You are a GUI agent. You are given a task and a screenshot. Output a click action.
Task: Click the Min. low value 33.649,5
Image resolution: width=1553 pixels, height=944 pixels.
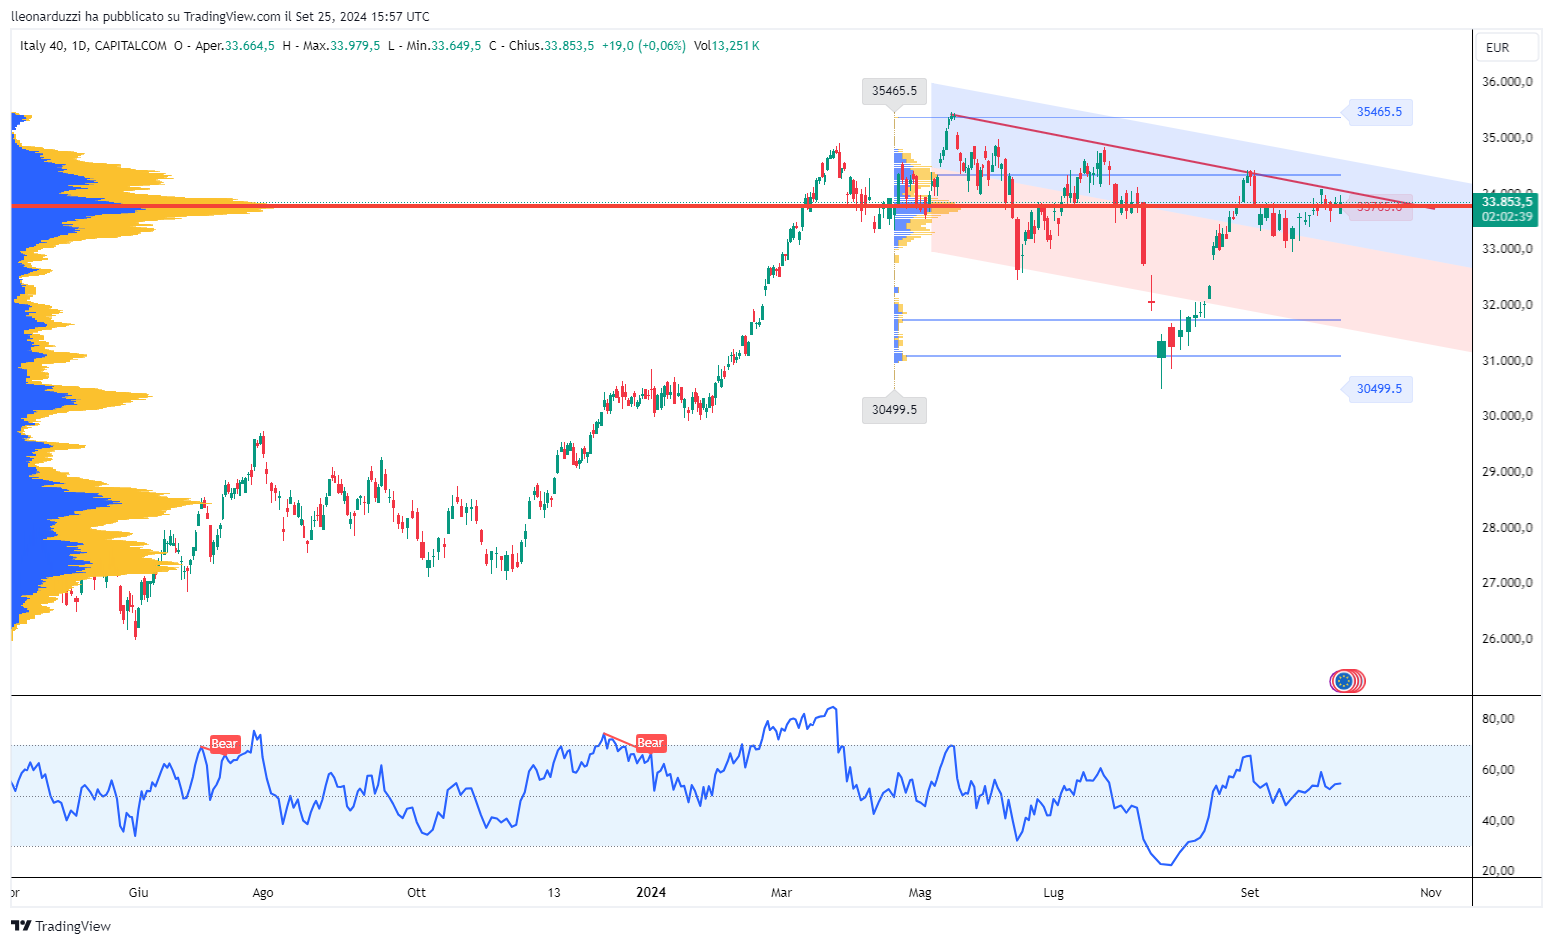(x=456, y=46)
